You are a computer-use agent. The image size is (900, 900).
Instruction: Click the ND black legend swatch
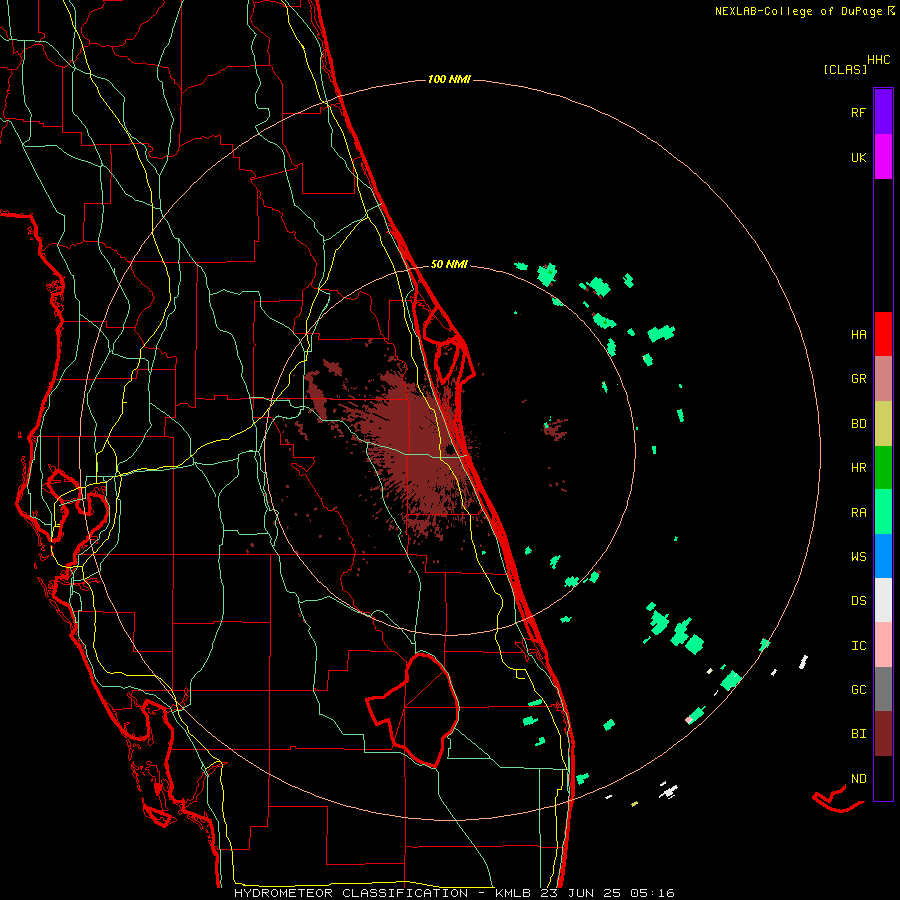(x=883, y=778)
